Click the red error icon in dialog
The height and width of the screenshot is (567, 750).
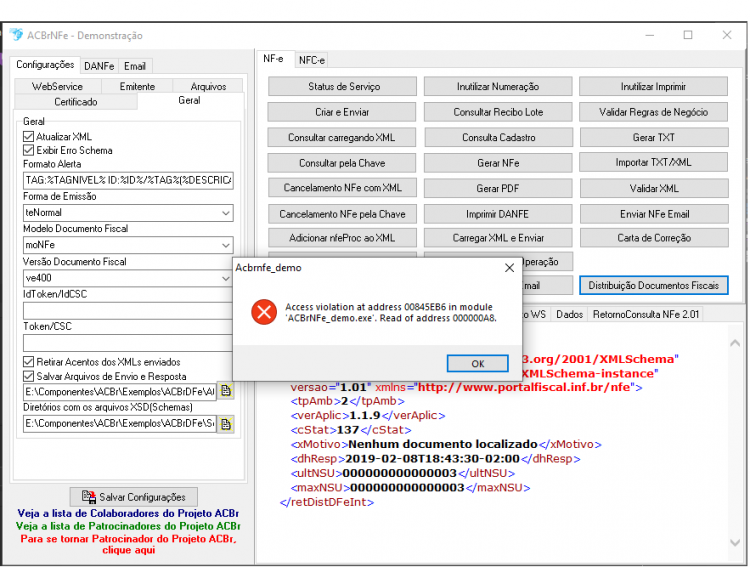coord(264,312)
